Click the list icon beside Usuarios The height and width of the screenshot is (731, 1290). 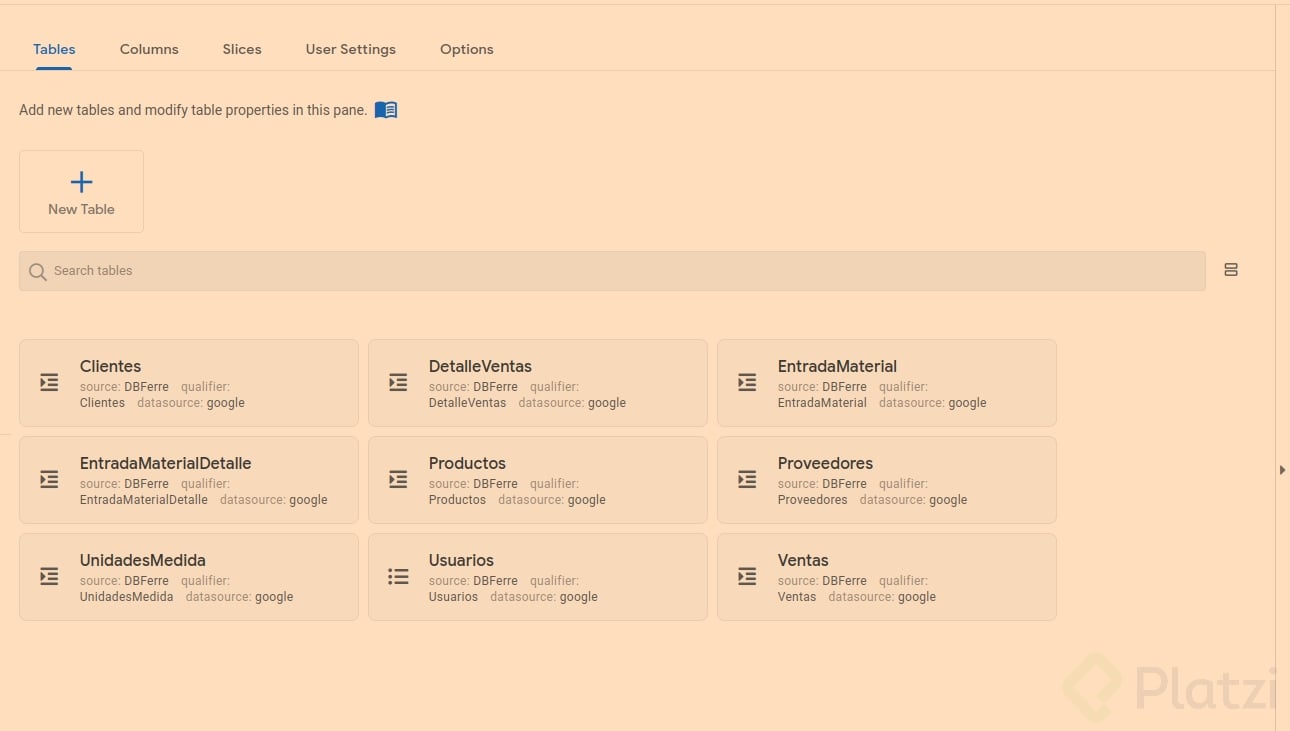pyautogui.click(x=398, y=576)
